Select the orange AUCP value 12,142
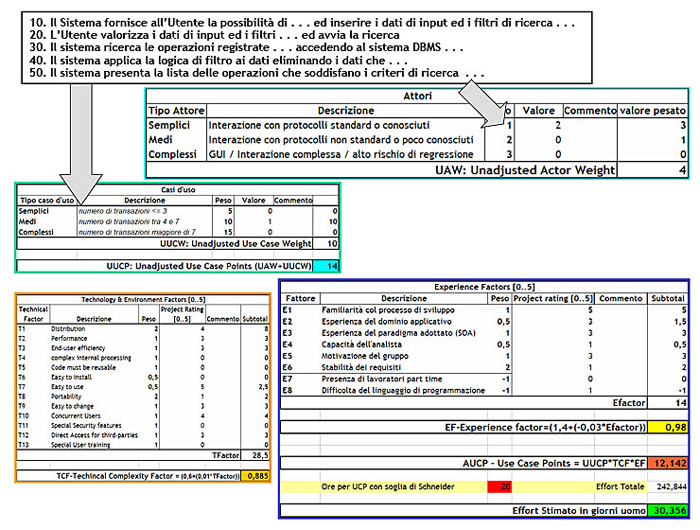The height and width of the screenshot is (530, 700). point(667,463)
